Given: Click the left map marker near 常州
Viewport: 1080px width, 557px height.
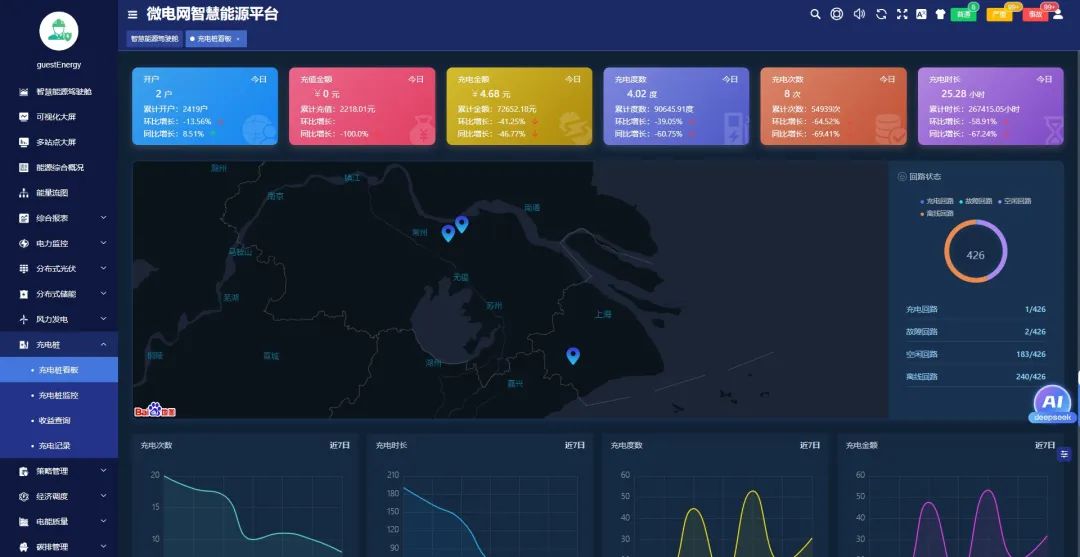Looking at the screenshot, I should coord(448,233).
